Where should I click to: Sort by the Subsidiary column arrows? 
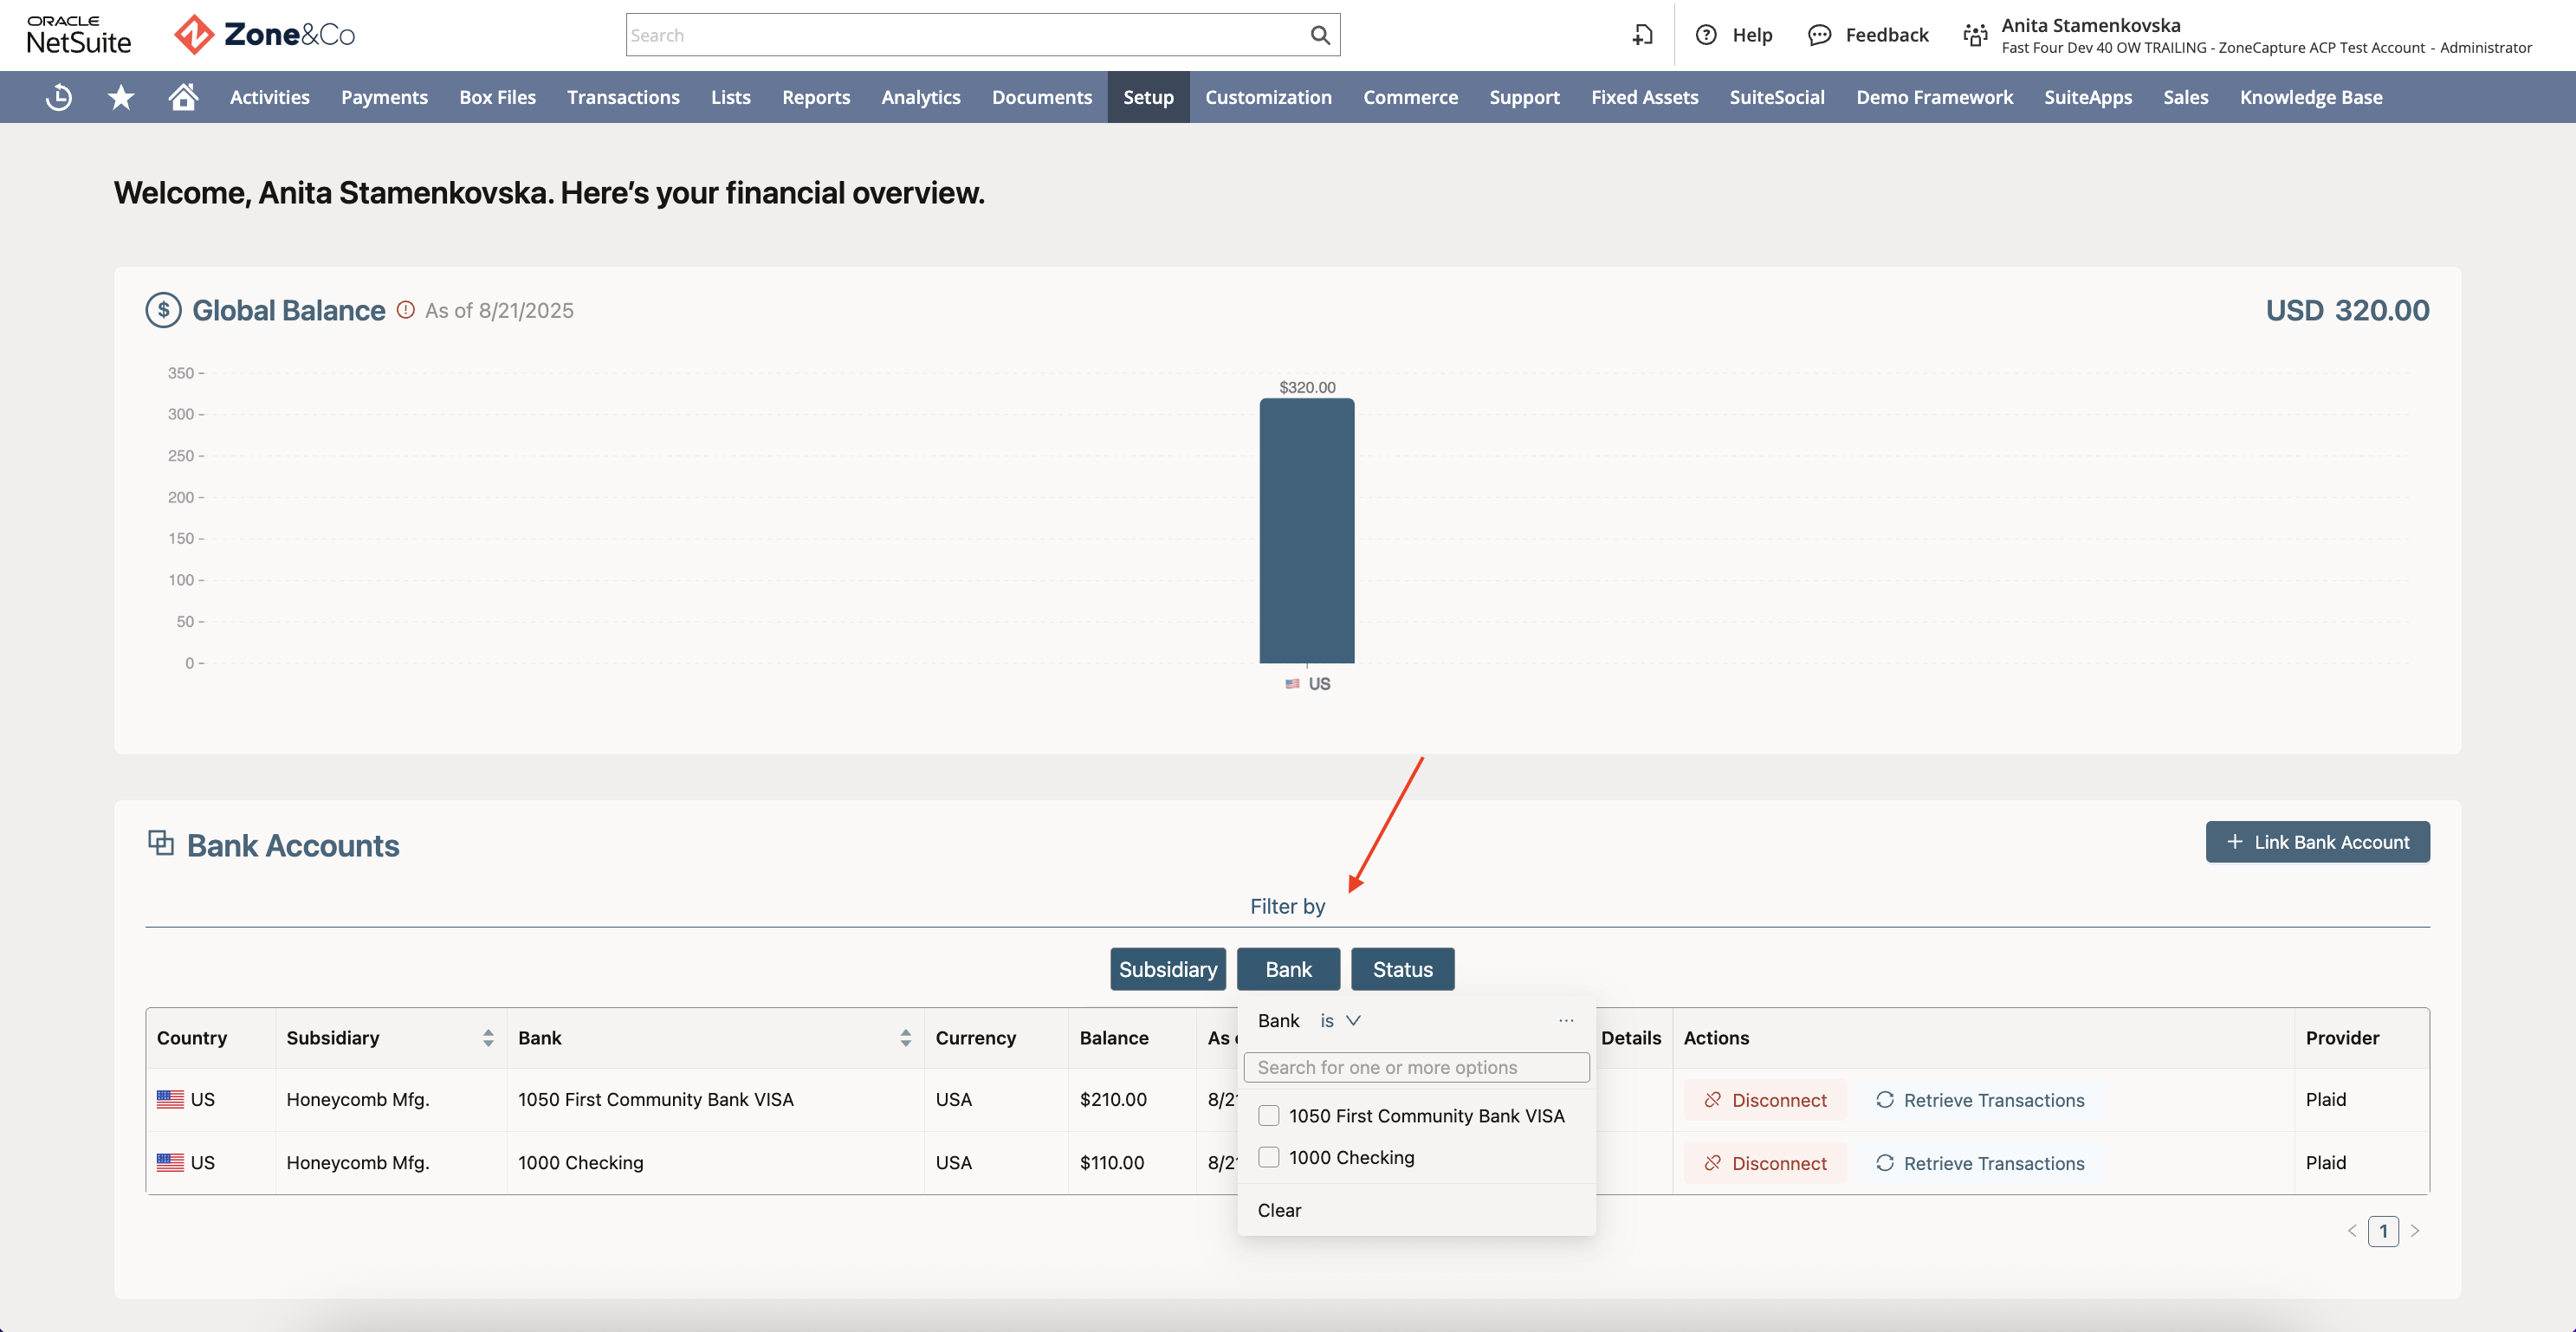488,1038
